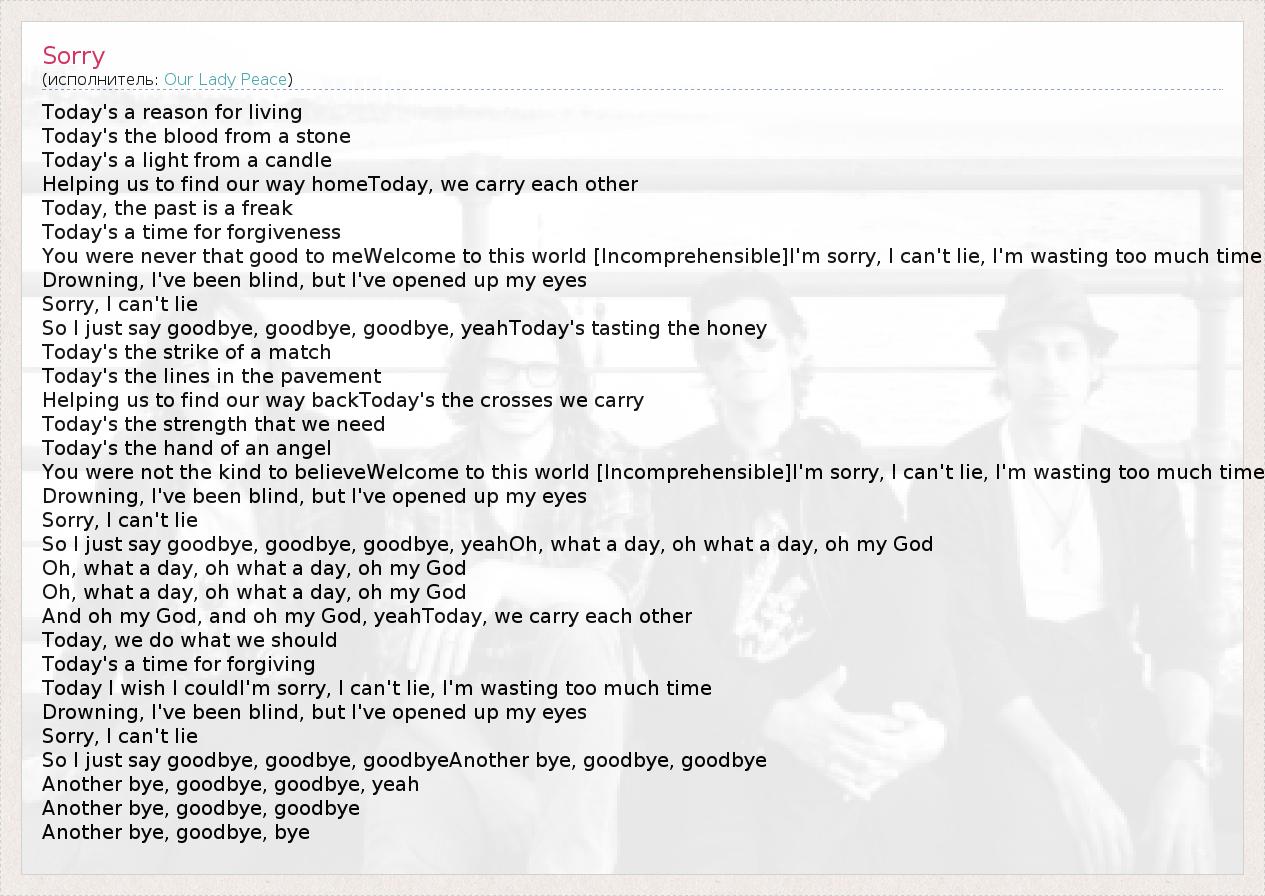Click the исполнитель label text
This screenshot has width=1265, height=896.
(x=100, y=79)
